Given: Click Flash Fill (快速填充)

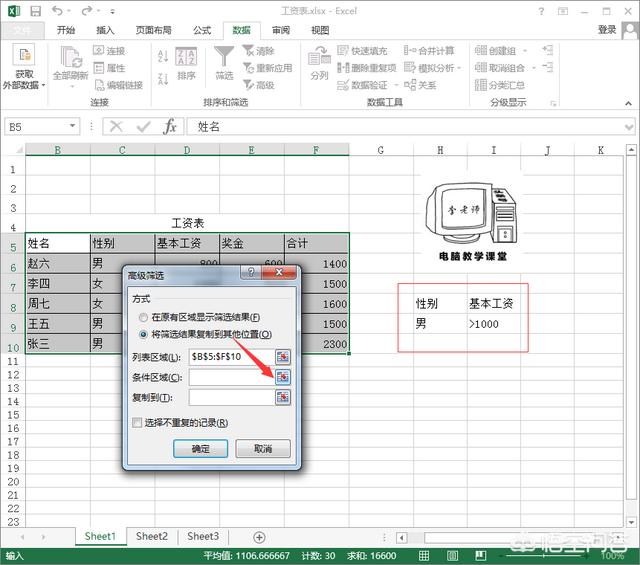Looking at the screenshot, I should click(362, 51).
